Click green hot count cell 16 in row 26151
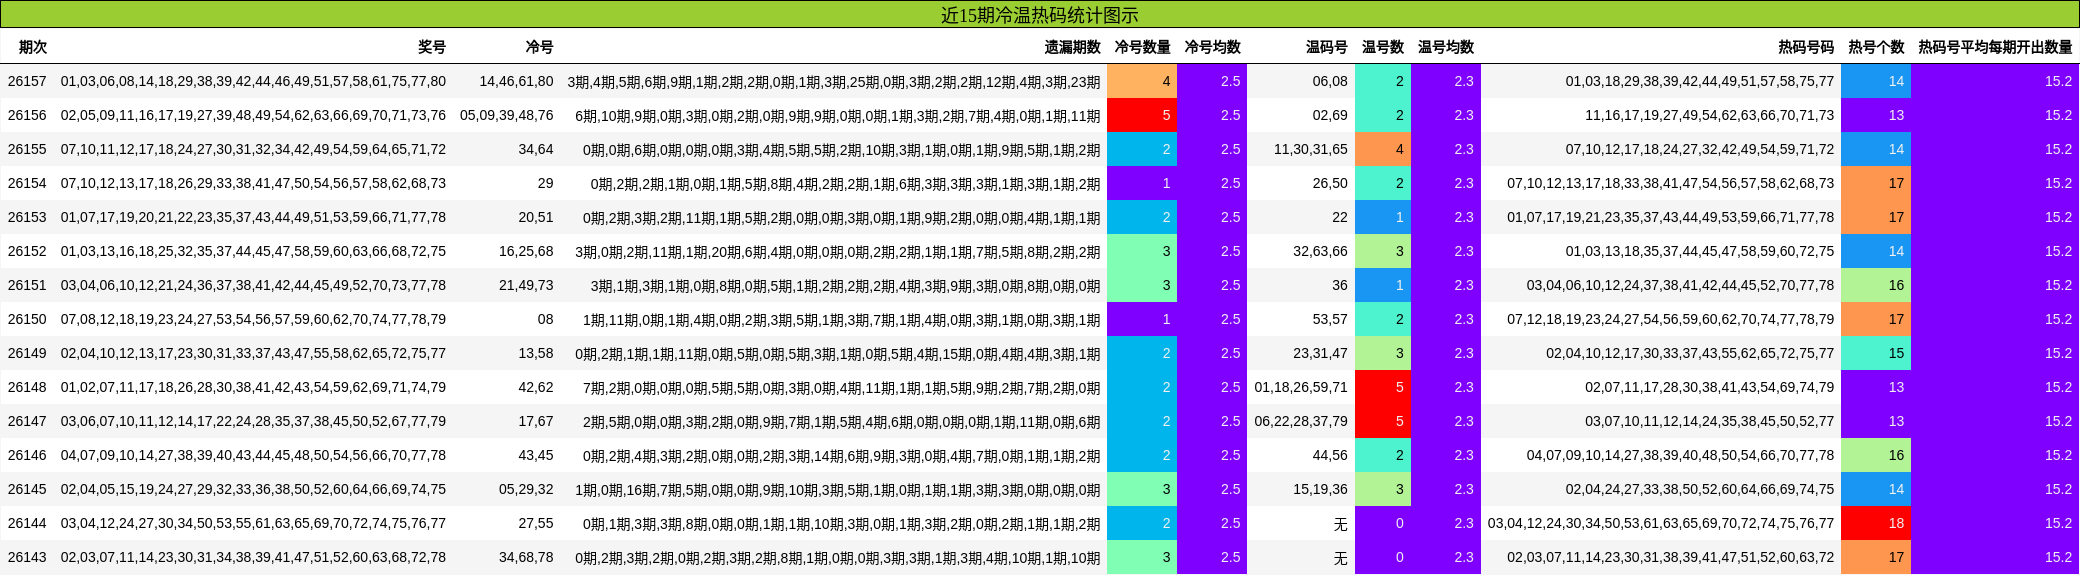 pos(1876,285)
